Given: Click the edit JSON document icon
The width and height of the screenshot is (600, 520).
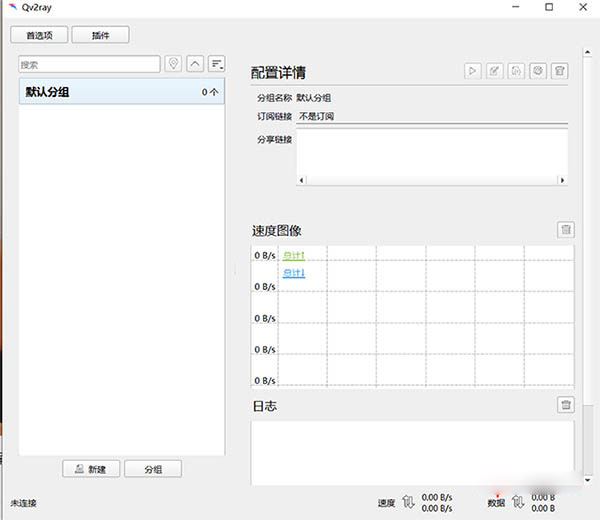Looking at the screenshot, I should click(516, 71).
